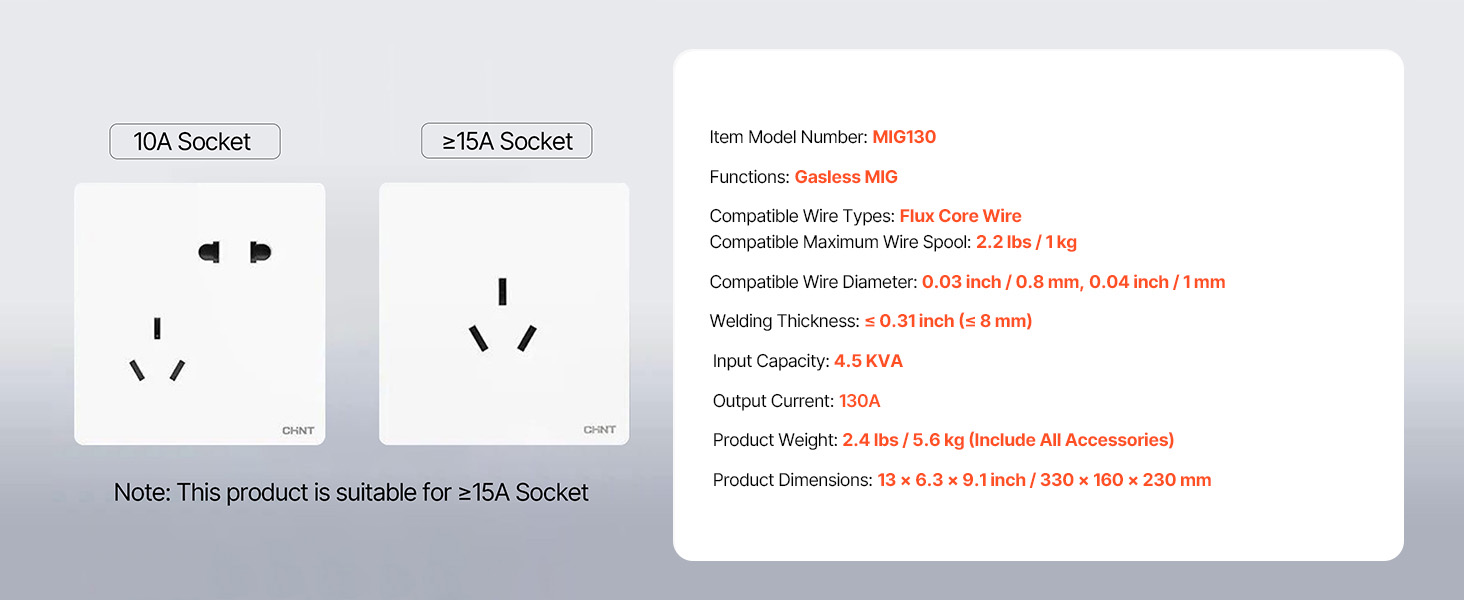Click the 2.2 lbs / 1 kg spool value

click(x=1026, y=242)
